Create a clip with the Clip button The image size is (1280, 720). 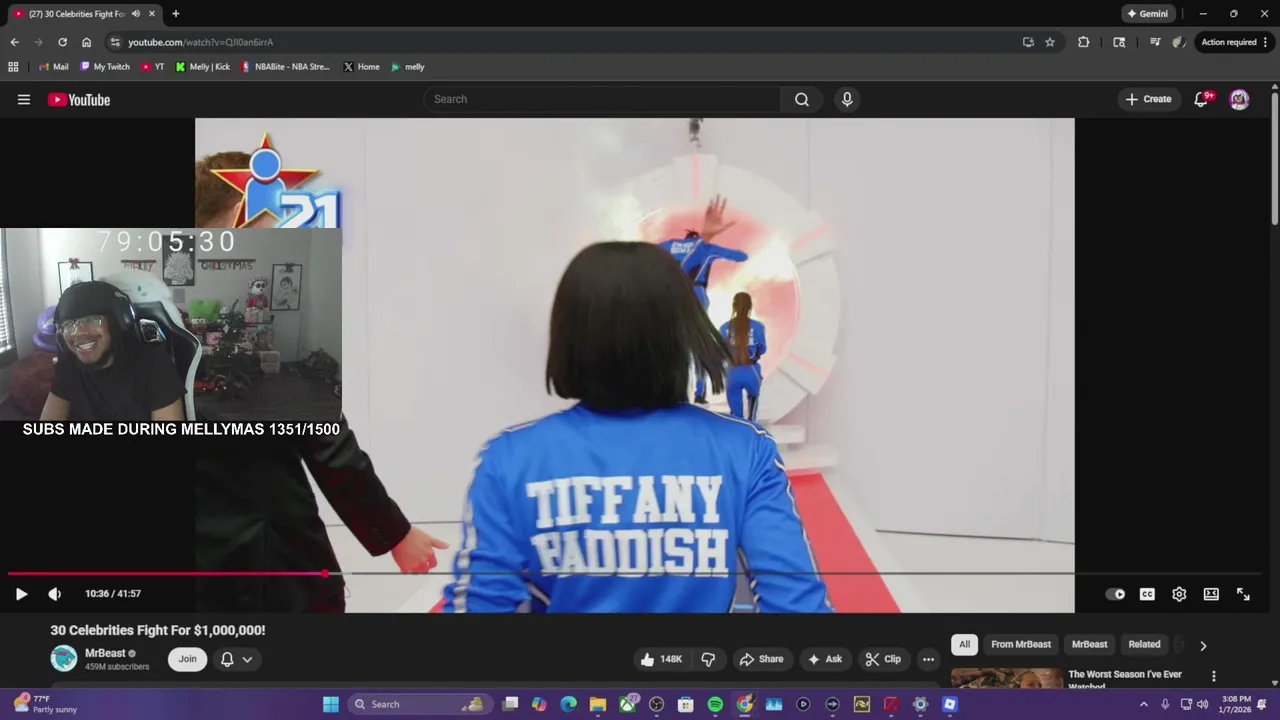(x=883, y=659)
